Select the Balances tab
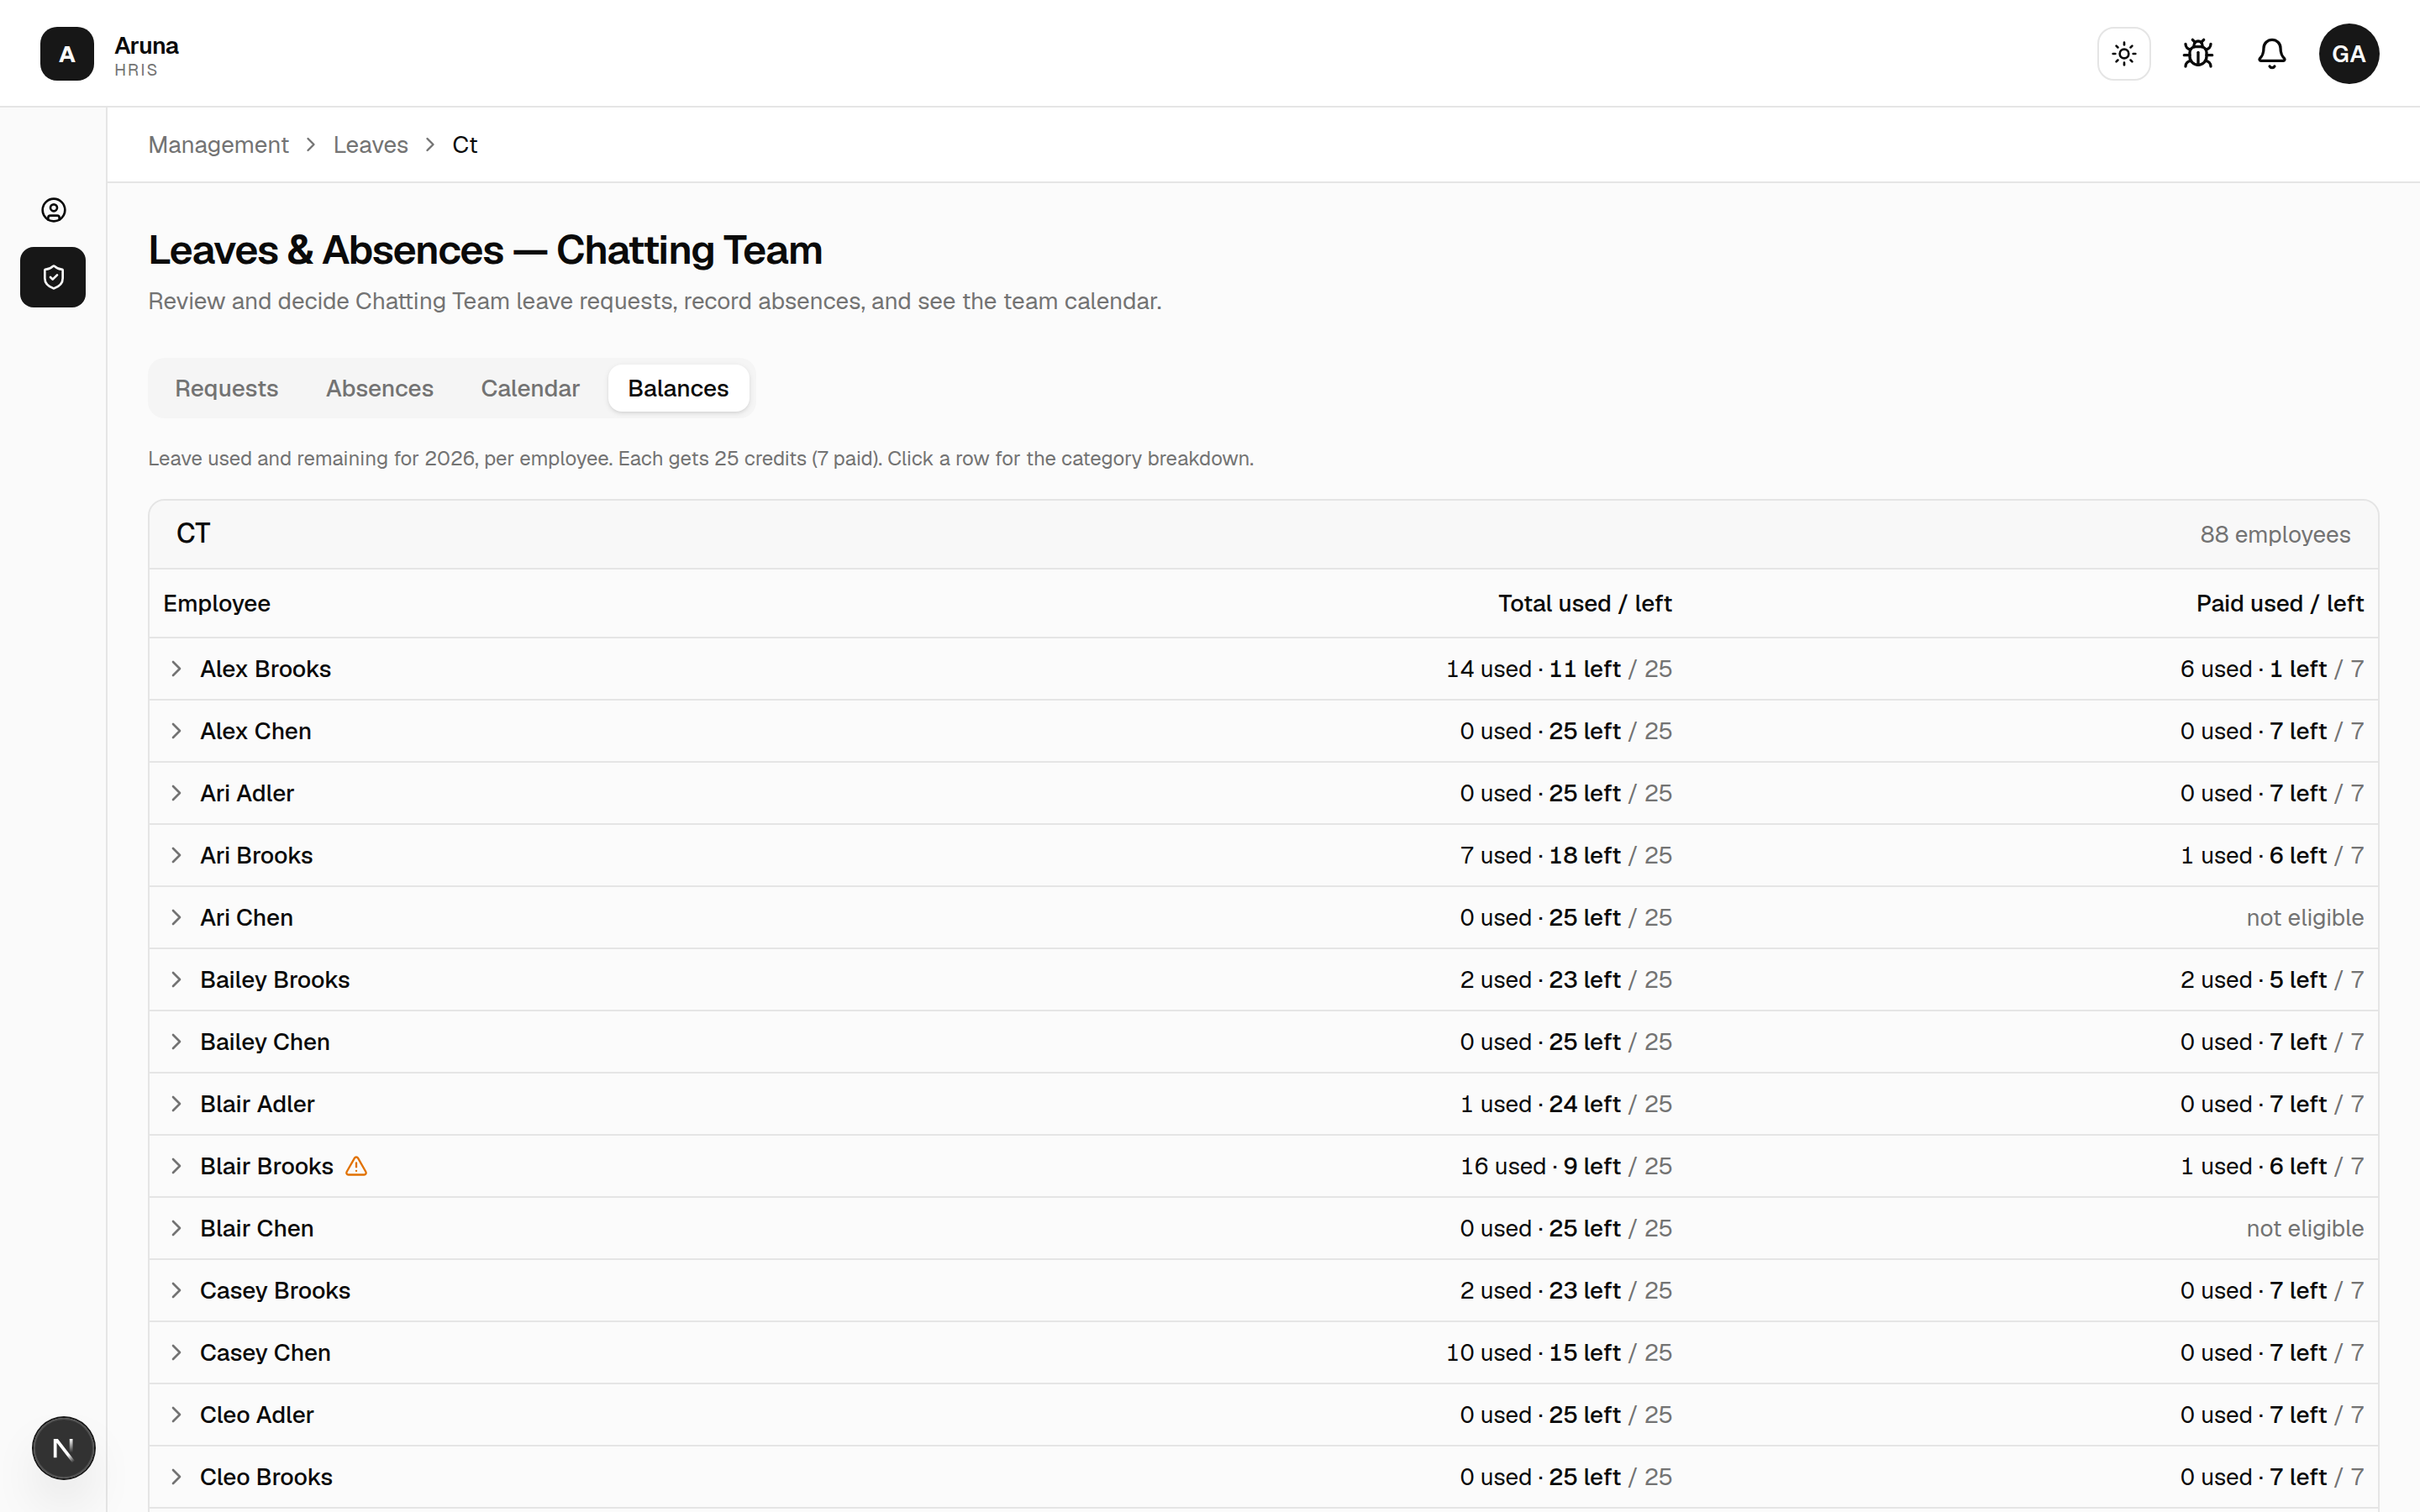Image resolution: width=2420 pixels, height=1512 pixels. coord(678,388)
